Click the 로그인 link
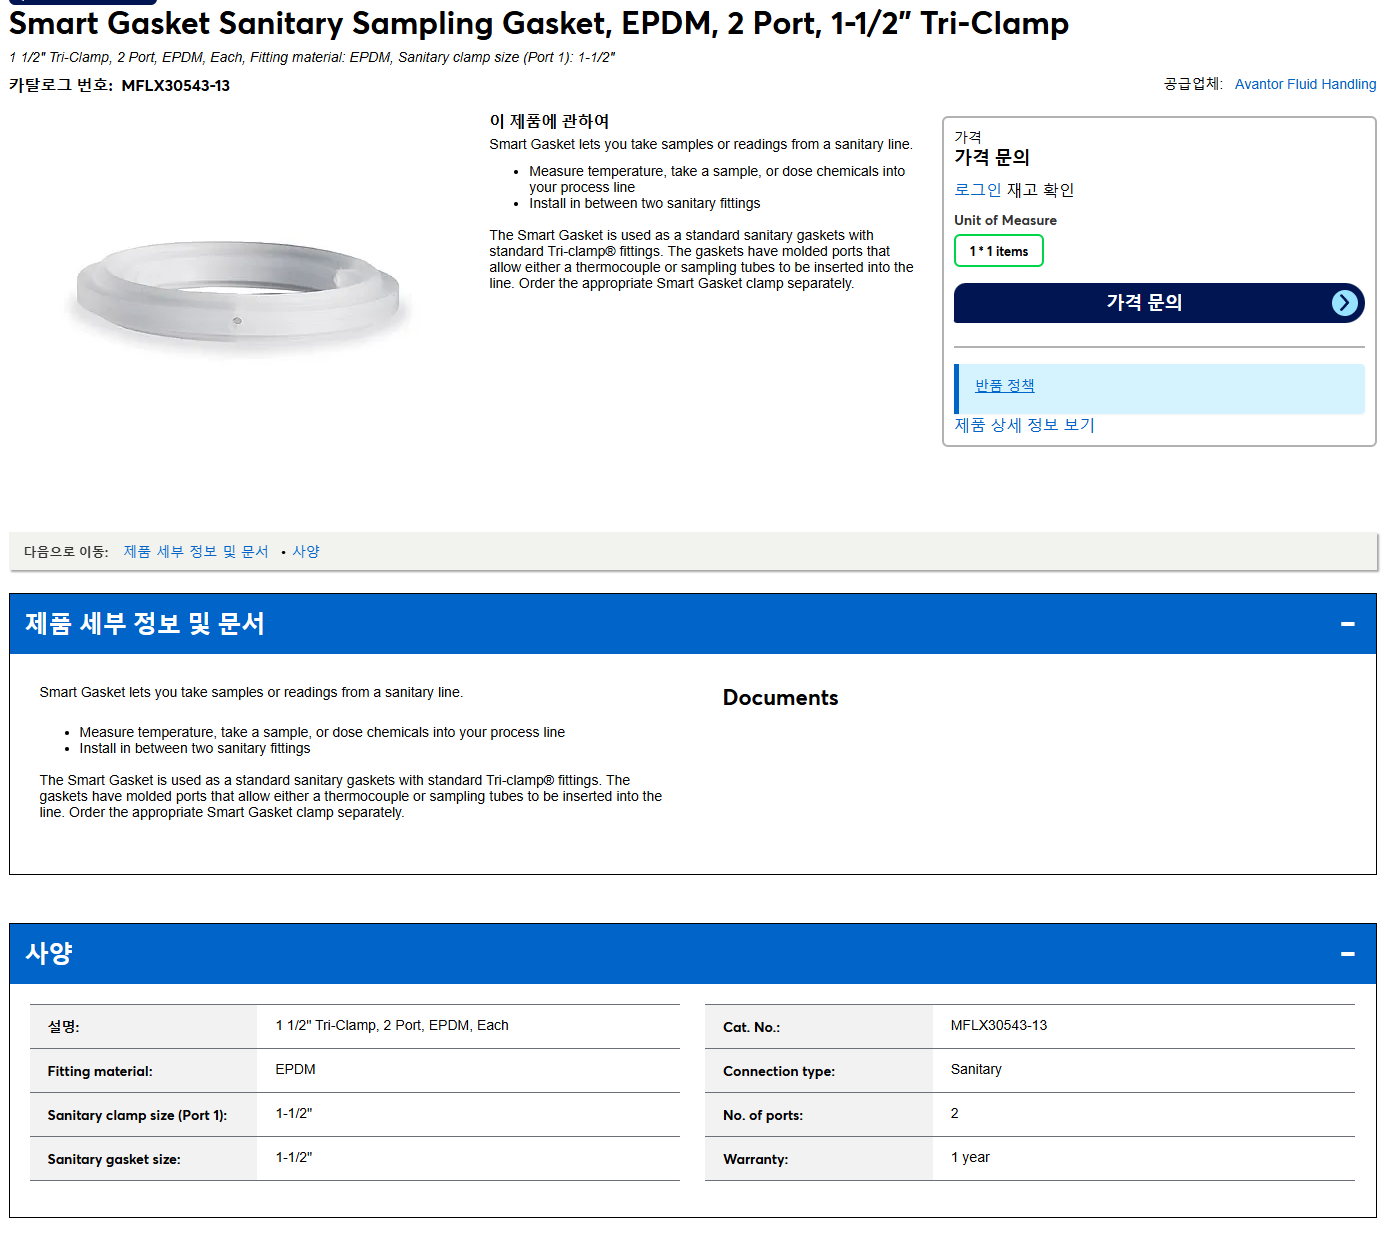1384x1238 pixels. [x=977, y=190]
